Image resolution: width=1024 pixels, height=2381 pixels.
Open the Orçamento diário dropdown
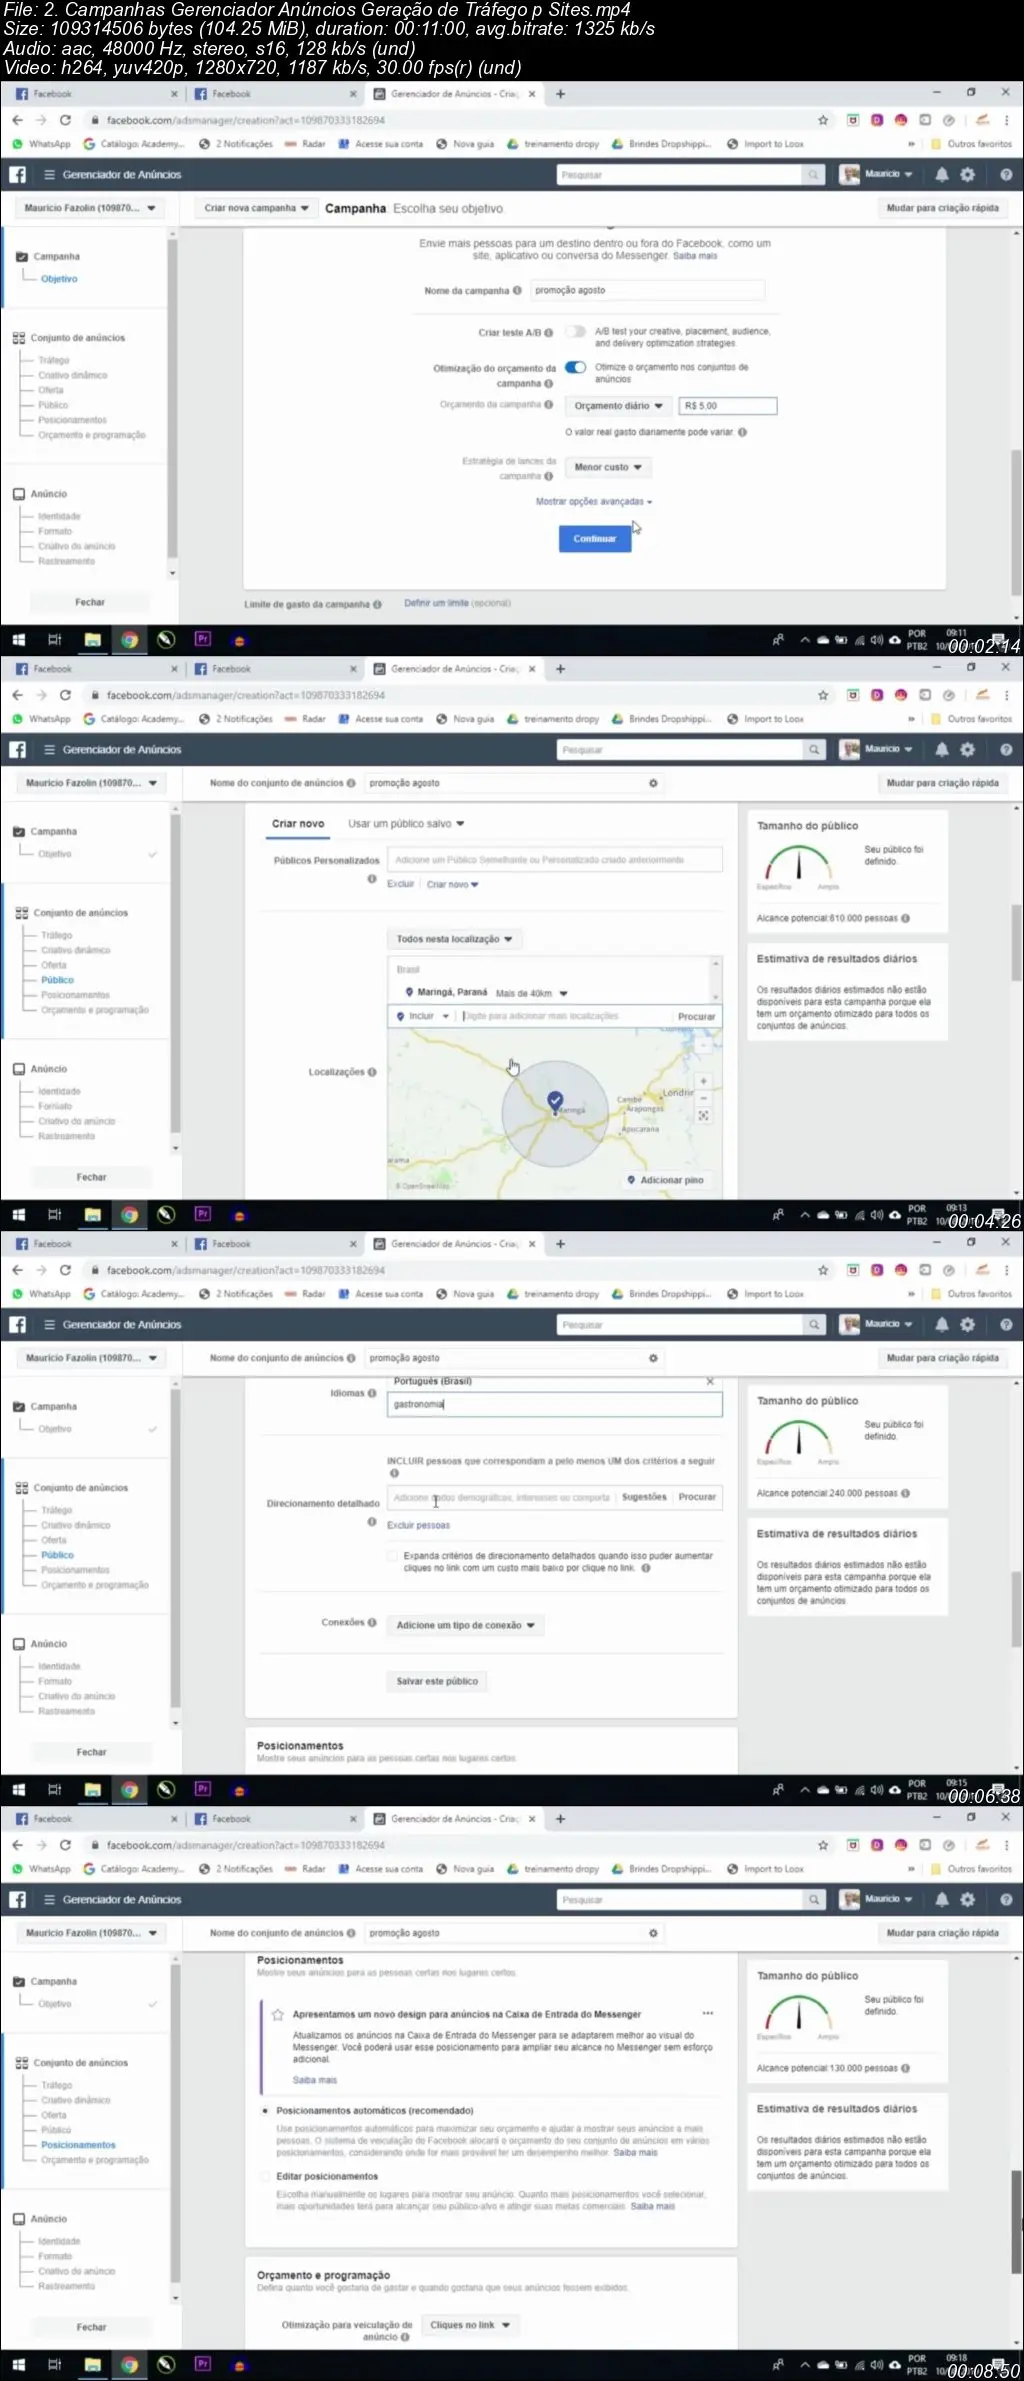tap(618, 406)
